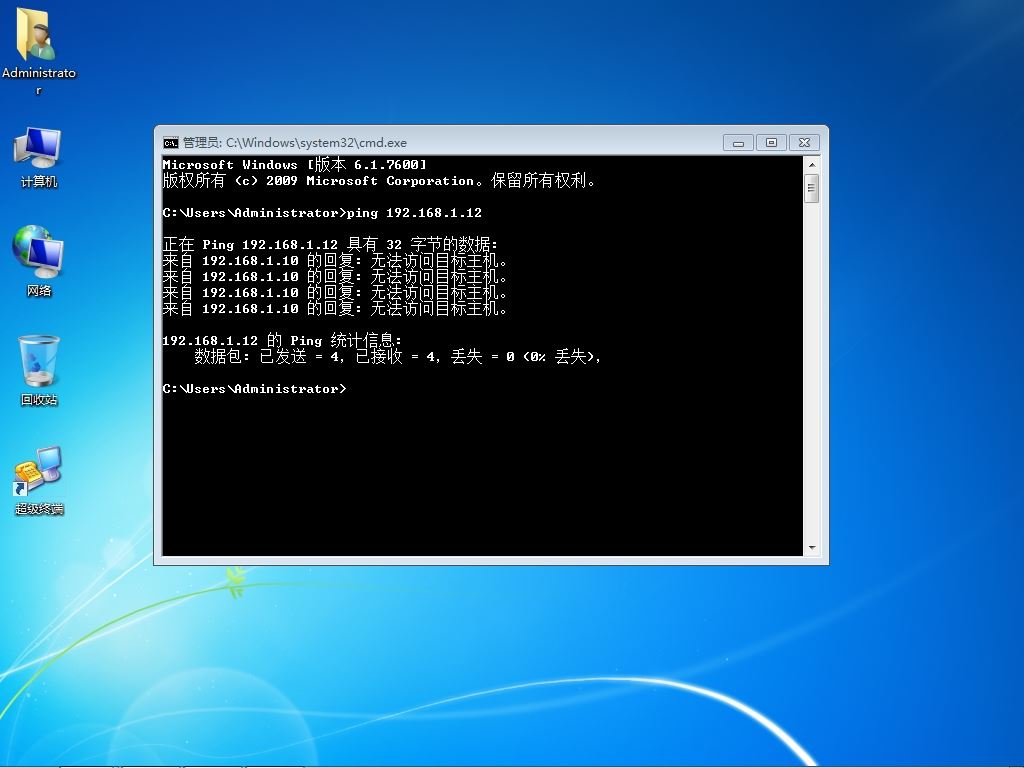Open the Administrator folder desktop icon
1024x768 pixels.
click(x=38, y=51)
